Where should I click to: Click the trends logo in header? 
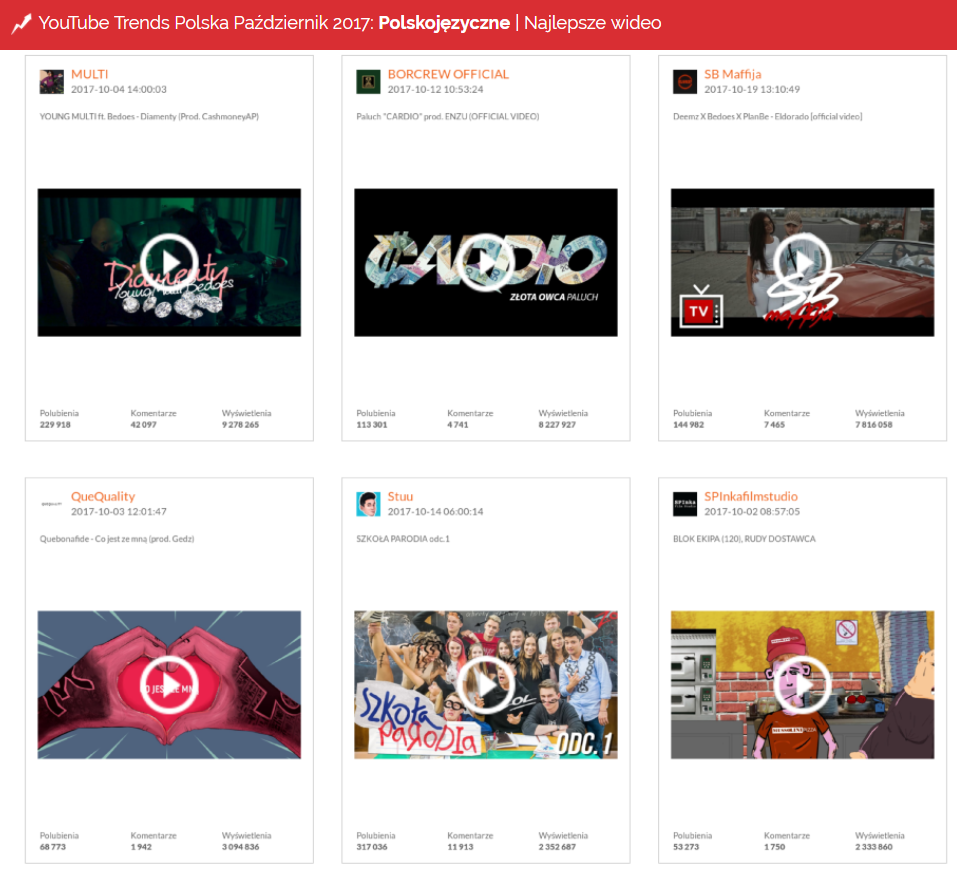pos(21,24)
